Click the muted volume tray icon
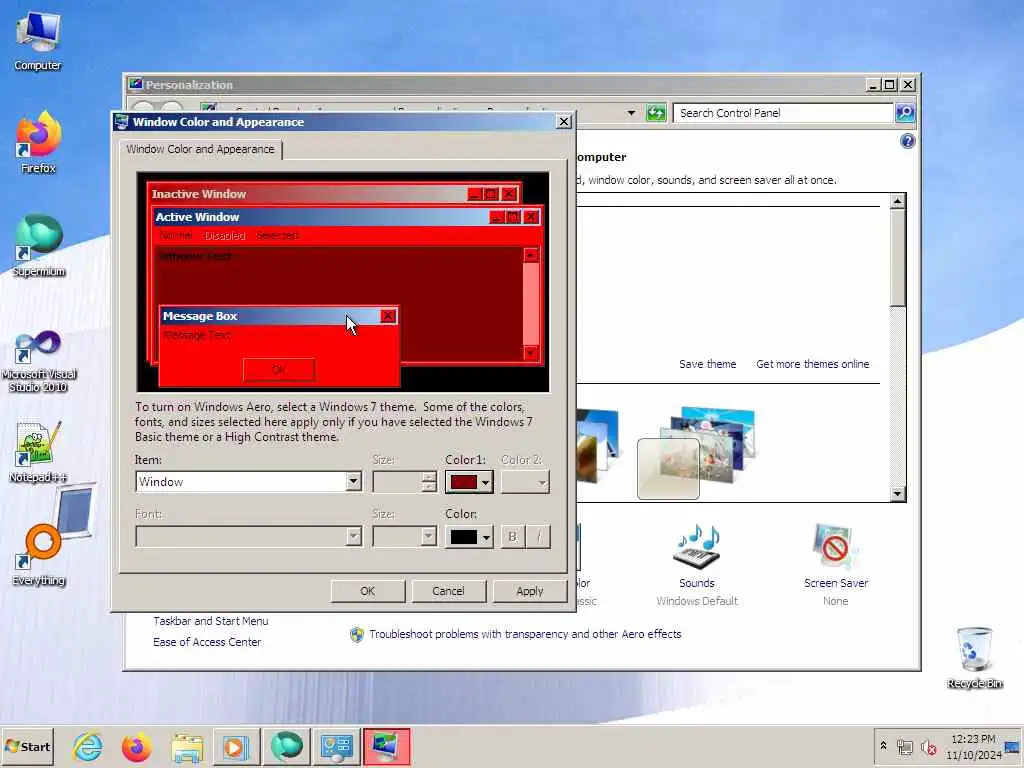Screen dimensions: 1024x768 point(928,746)
